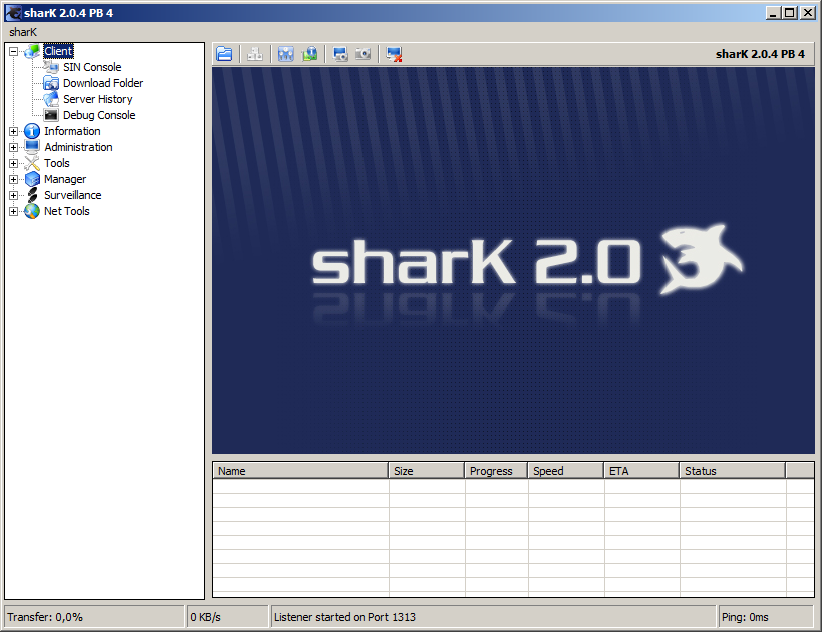Click the Net Tools globe icon

click(x=32, y=211)
